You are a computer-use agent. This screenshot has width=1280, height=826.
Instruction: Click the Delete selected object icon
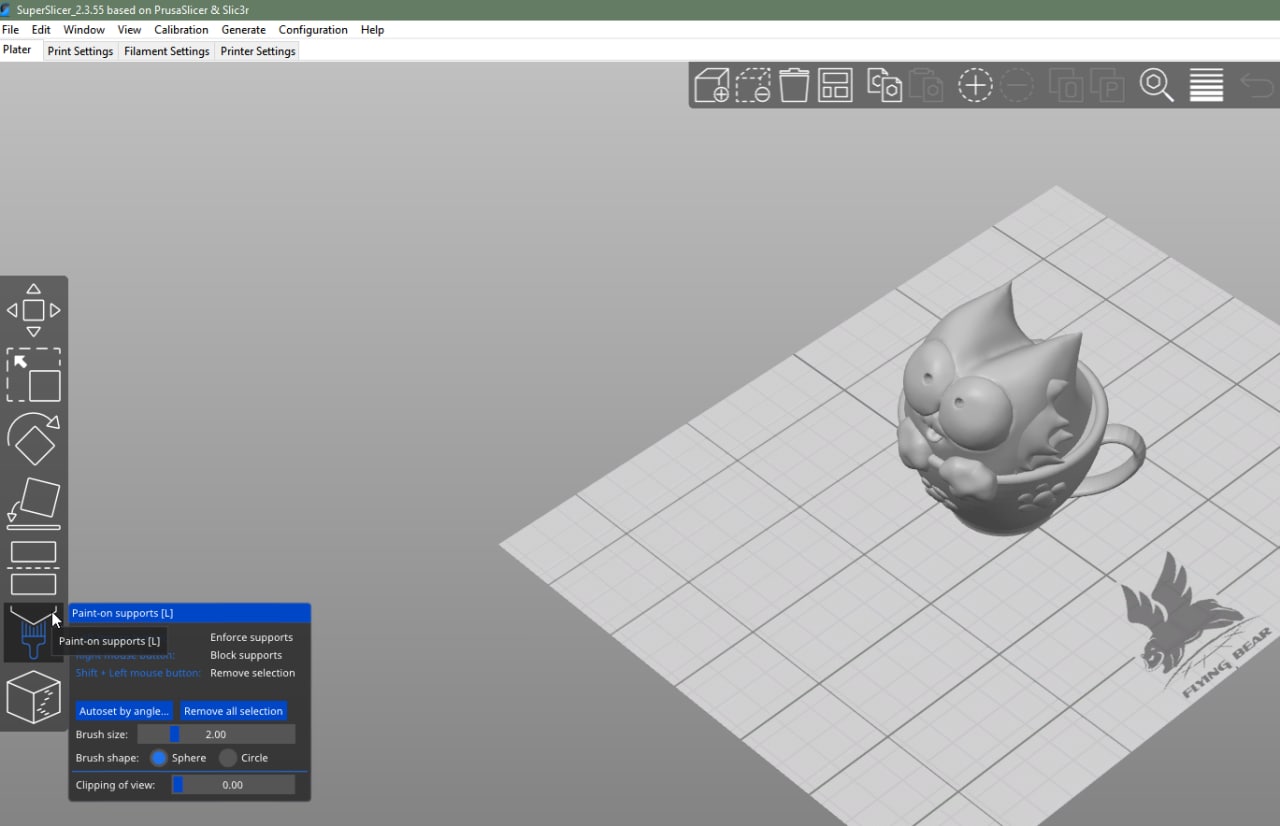point(753,85)
